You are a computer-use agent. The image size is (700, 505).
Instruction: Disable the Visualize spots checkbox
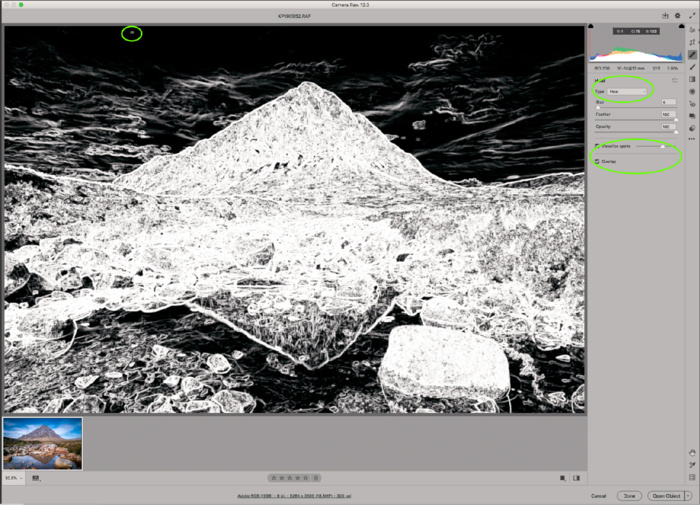coord(598,146)
